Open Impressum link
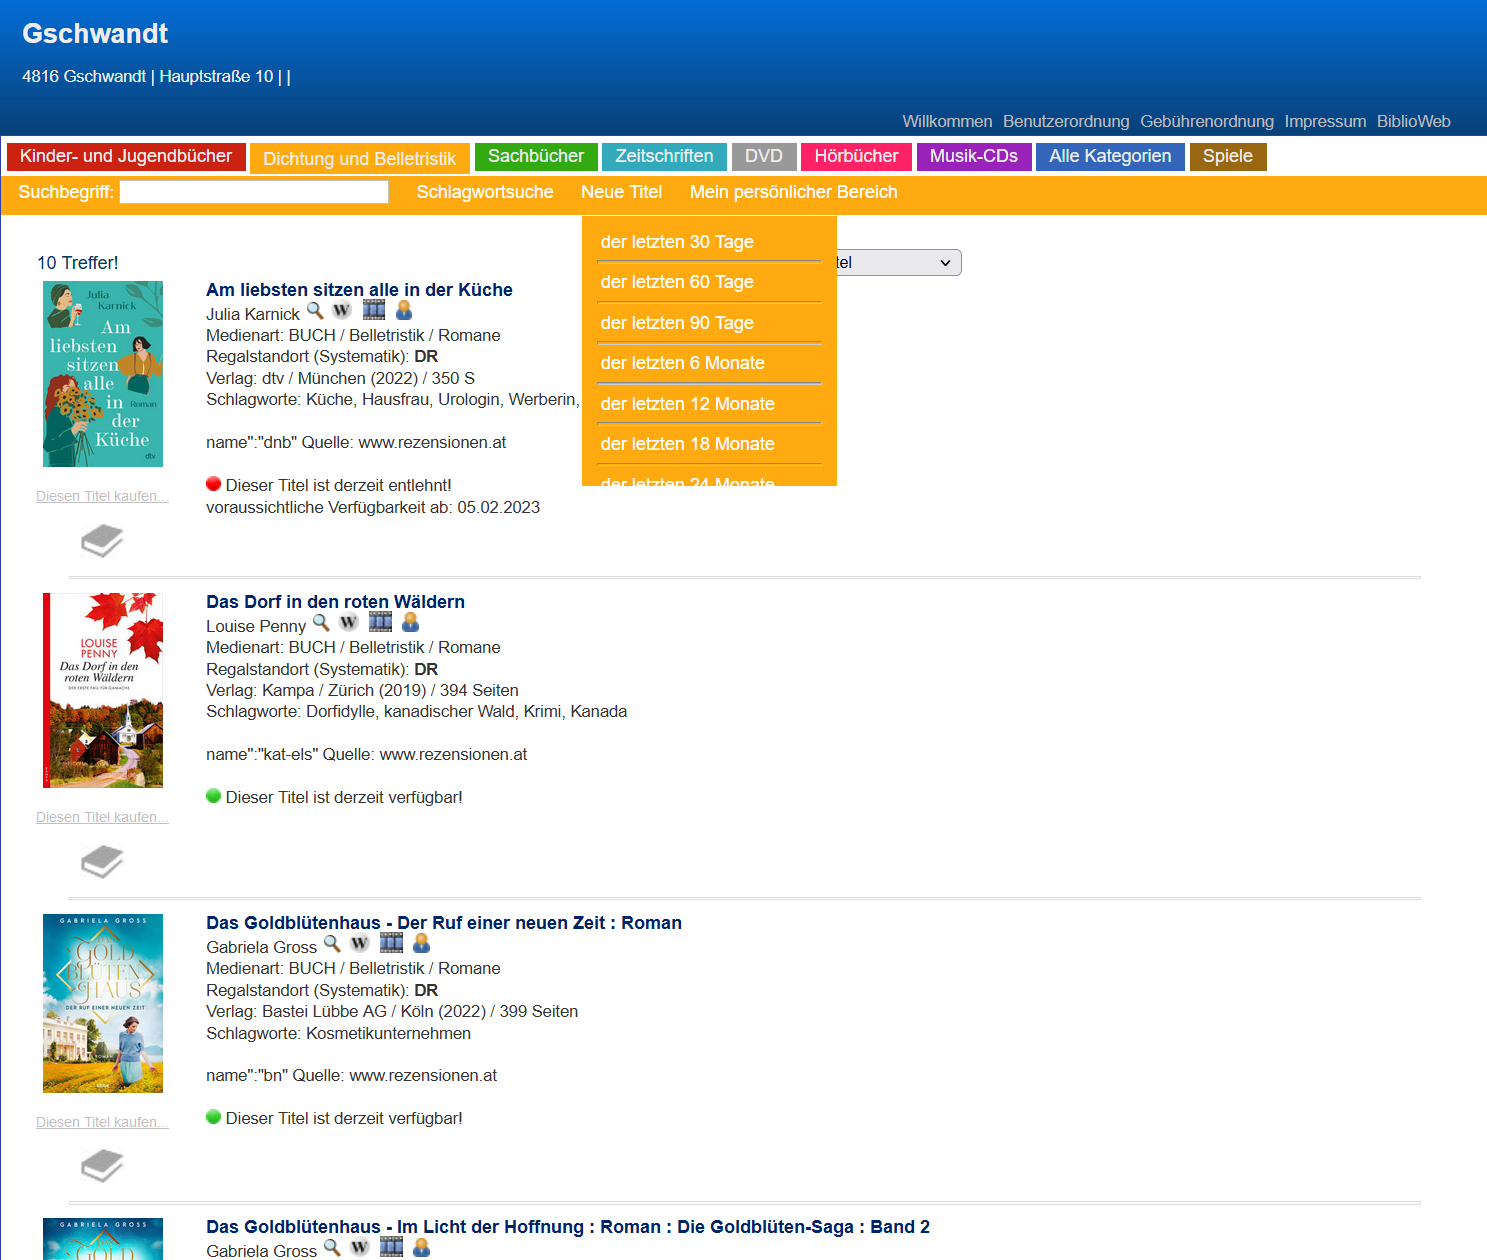1487x1260 pixels. [1325, 121]
